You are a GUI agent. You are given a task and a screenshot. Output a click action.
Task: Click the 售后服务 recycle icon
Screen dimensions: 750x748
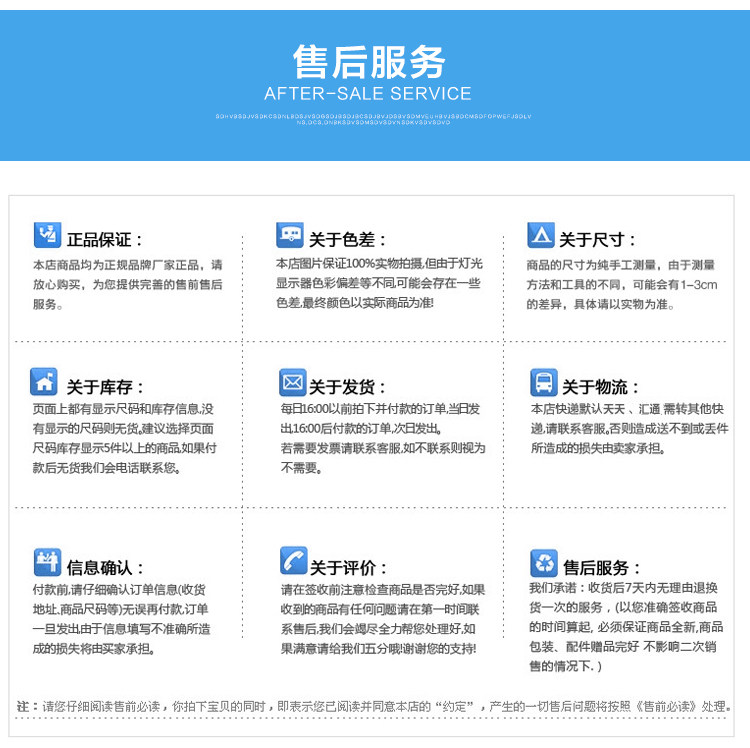point(544,563)
